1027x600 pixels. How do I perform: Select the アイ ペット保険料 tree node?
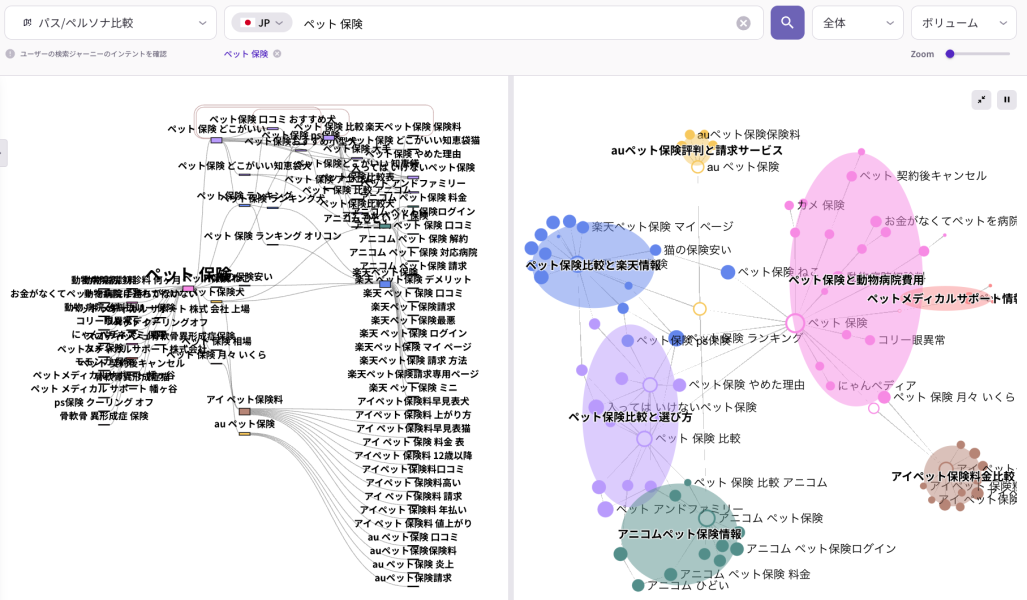244,411
